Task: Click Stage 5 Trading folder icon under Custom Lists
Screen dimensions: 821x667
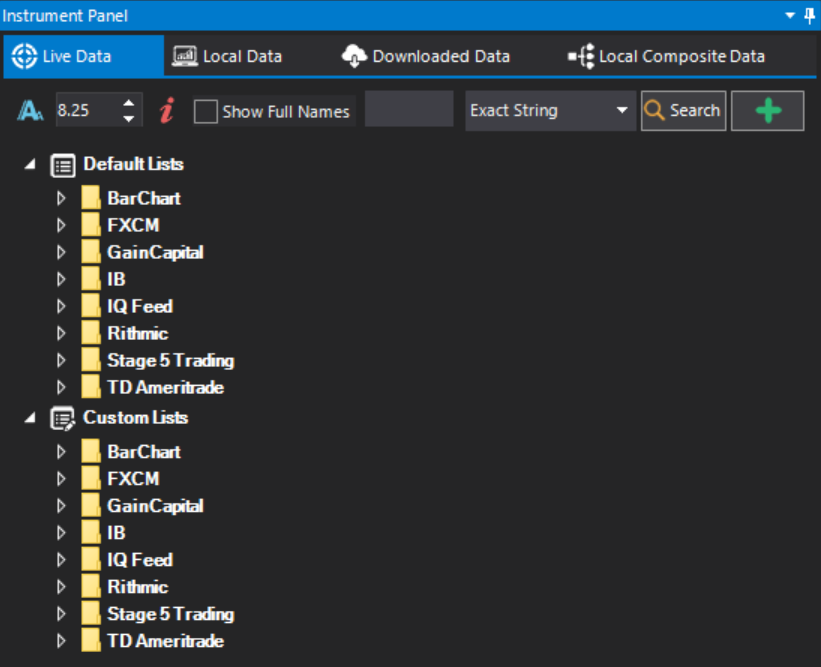Action: 91,614
